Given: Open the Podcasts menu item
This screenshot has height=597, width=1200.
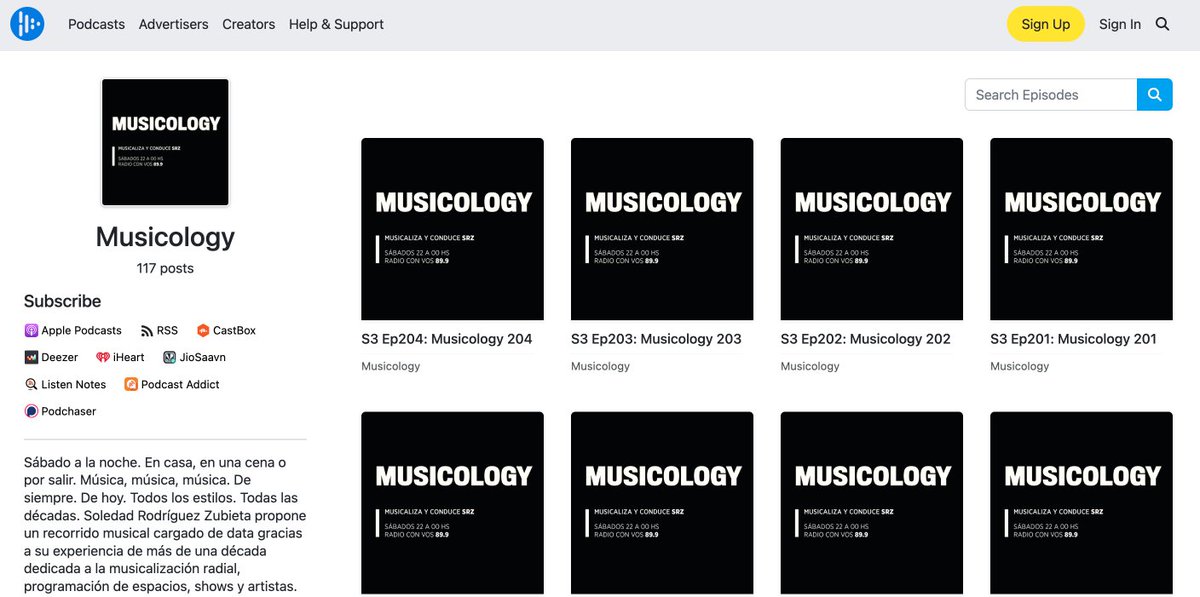Looking at the screenshot, I should (x=96, y=24).
